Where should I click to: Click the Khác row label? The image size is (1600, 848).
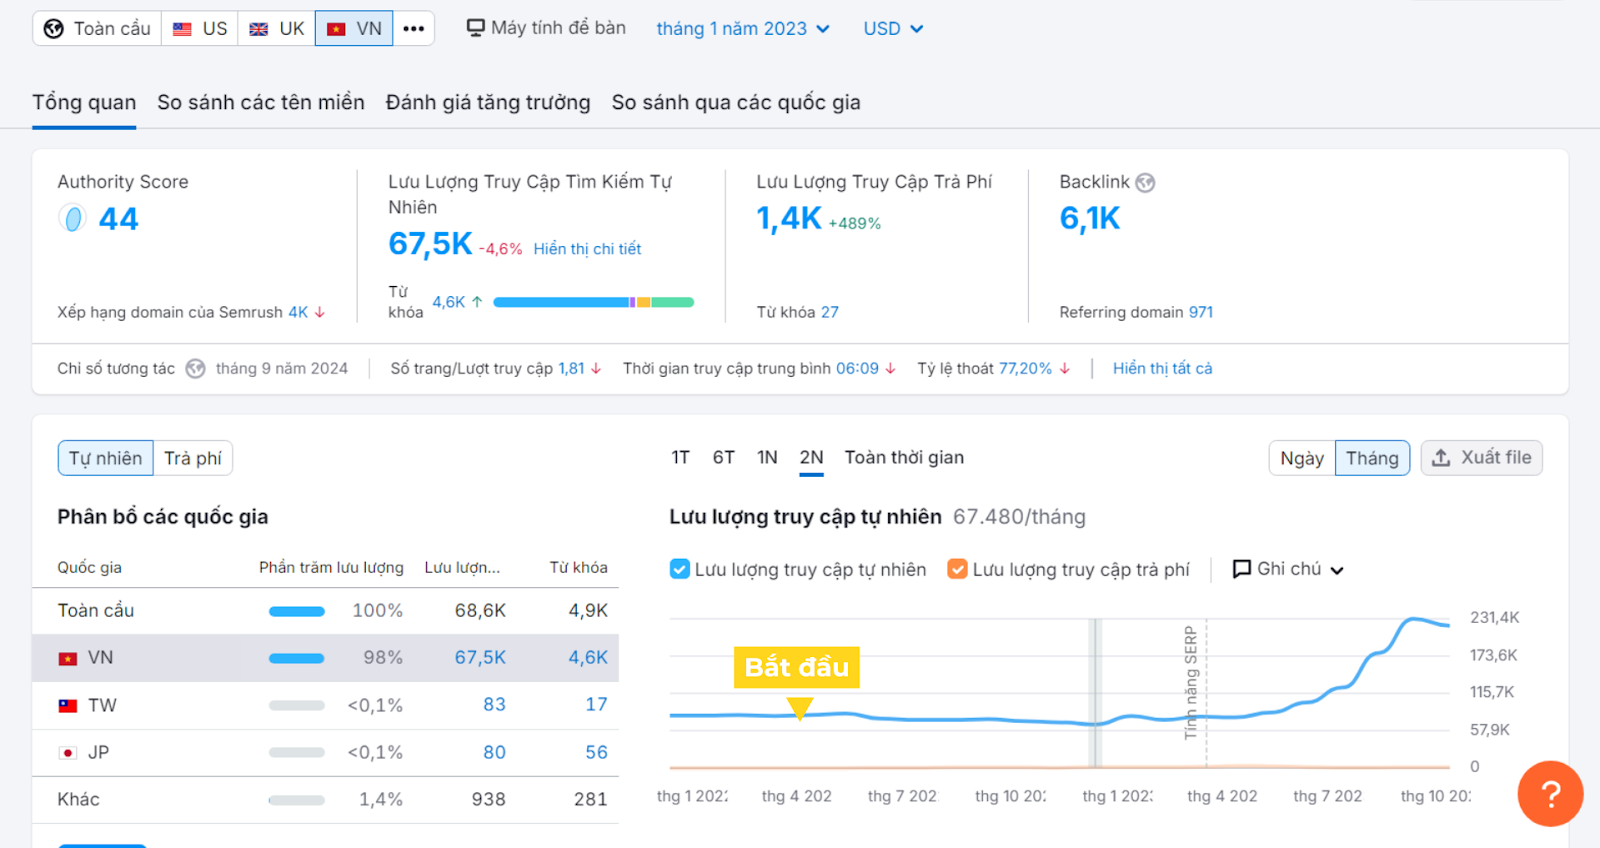[78, 800]
